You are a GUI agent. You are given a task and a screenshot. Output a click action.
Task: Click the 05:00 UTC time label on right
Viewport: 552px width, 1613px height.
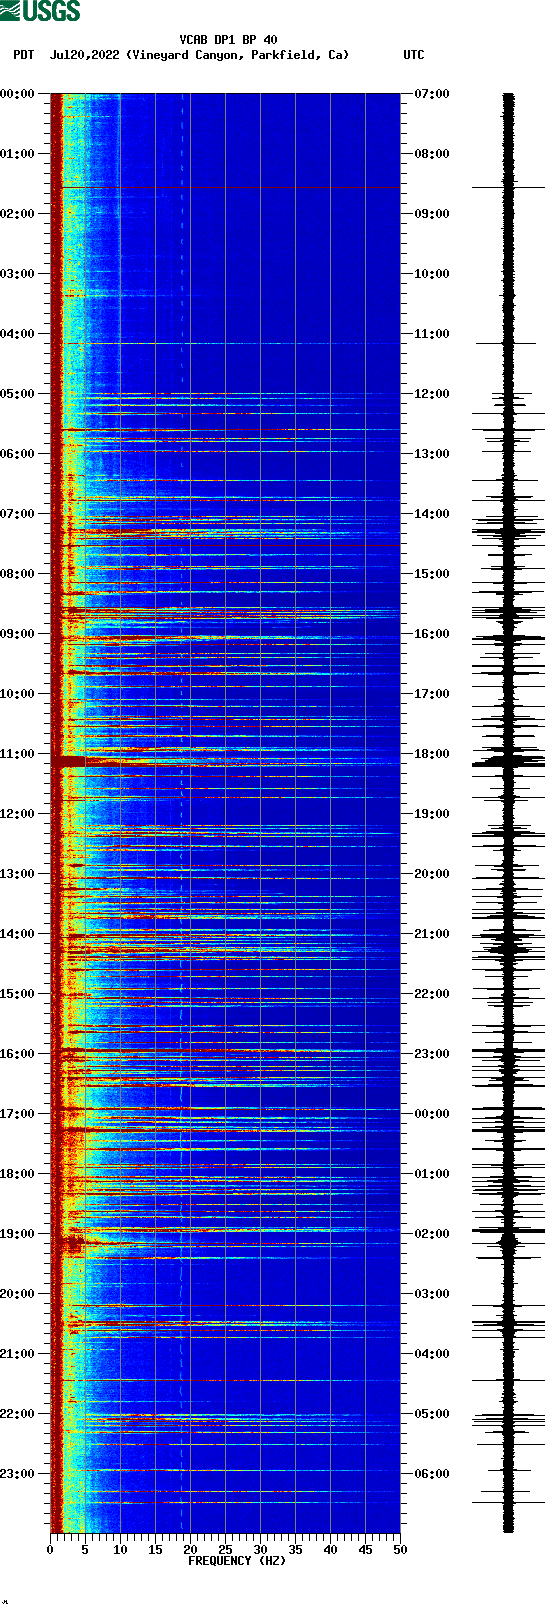pos(432,1414)
